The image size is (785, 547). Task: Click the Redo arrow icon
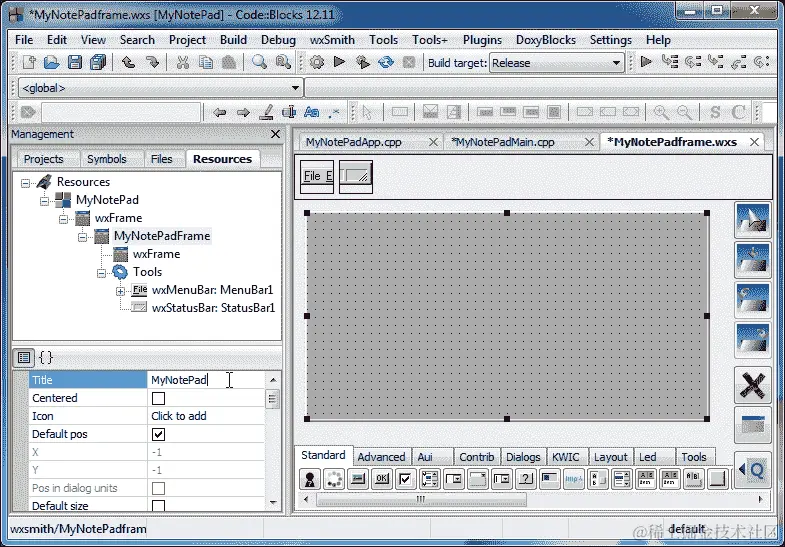click(152, 62)
